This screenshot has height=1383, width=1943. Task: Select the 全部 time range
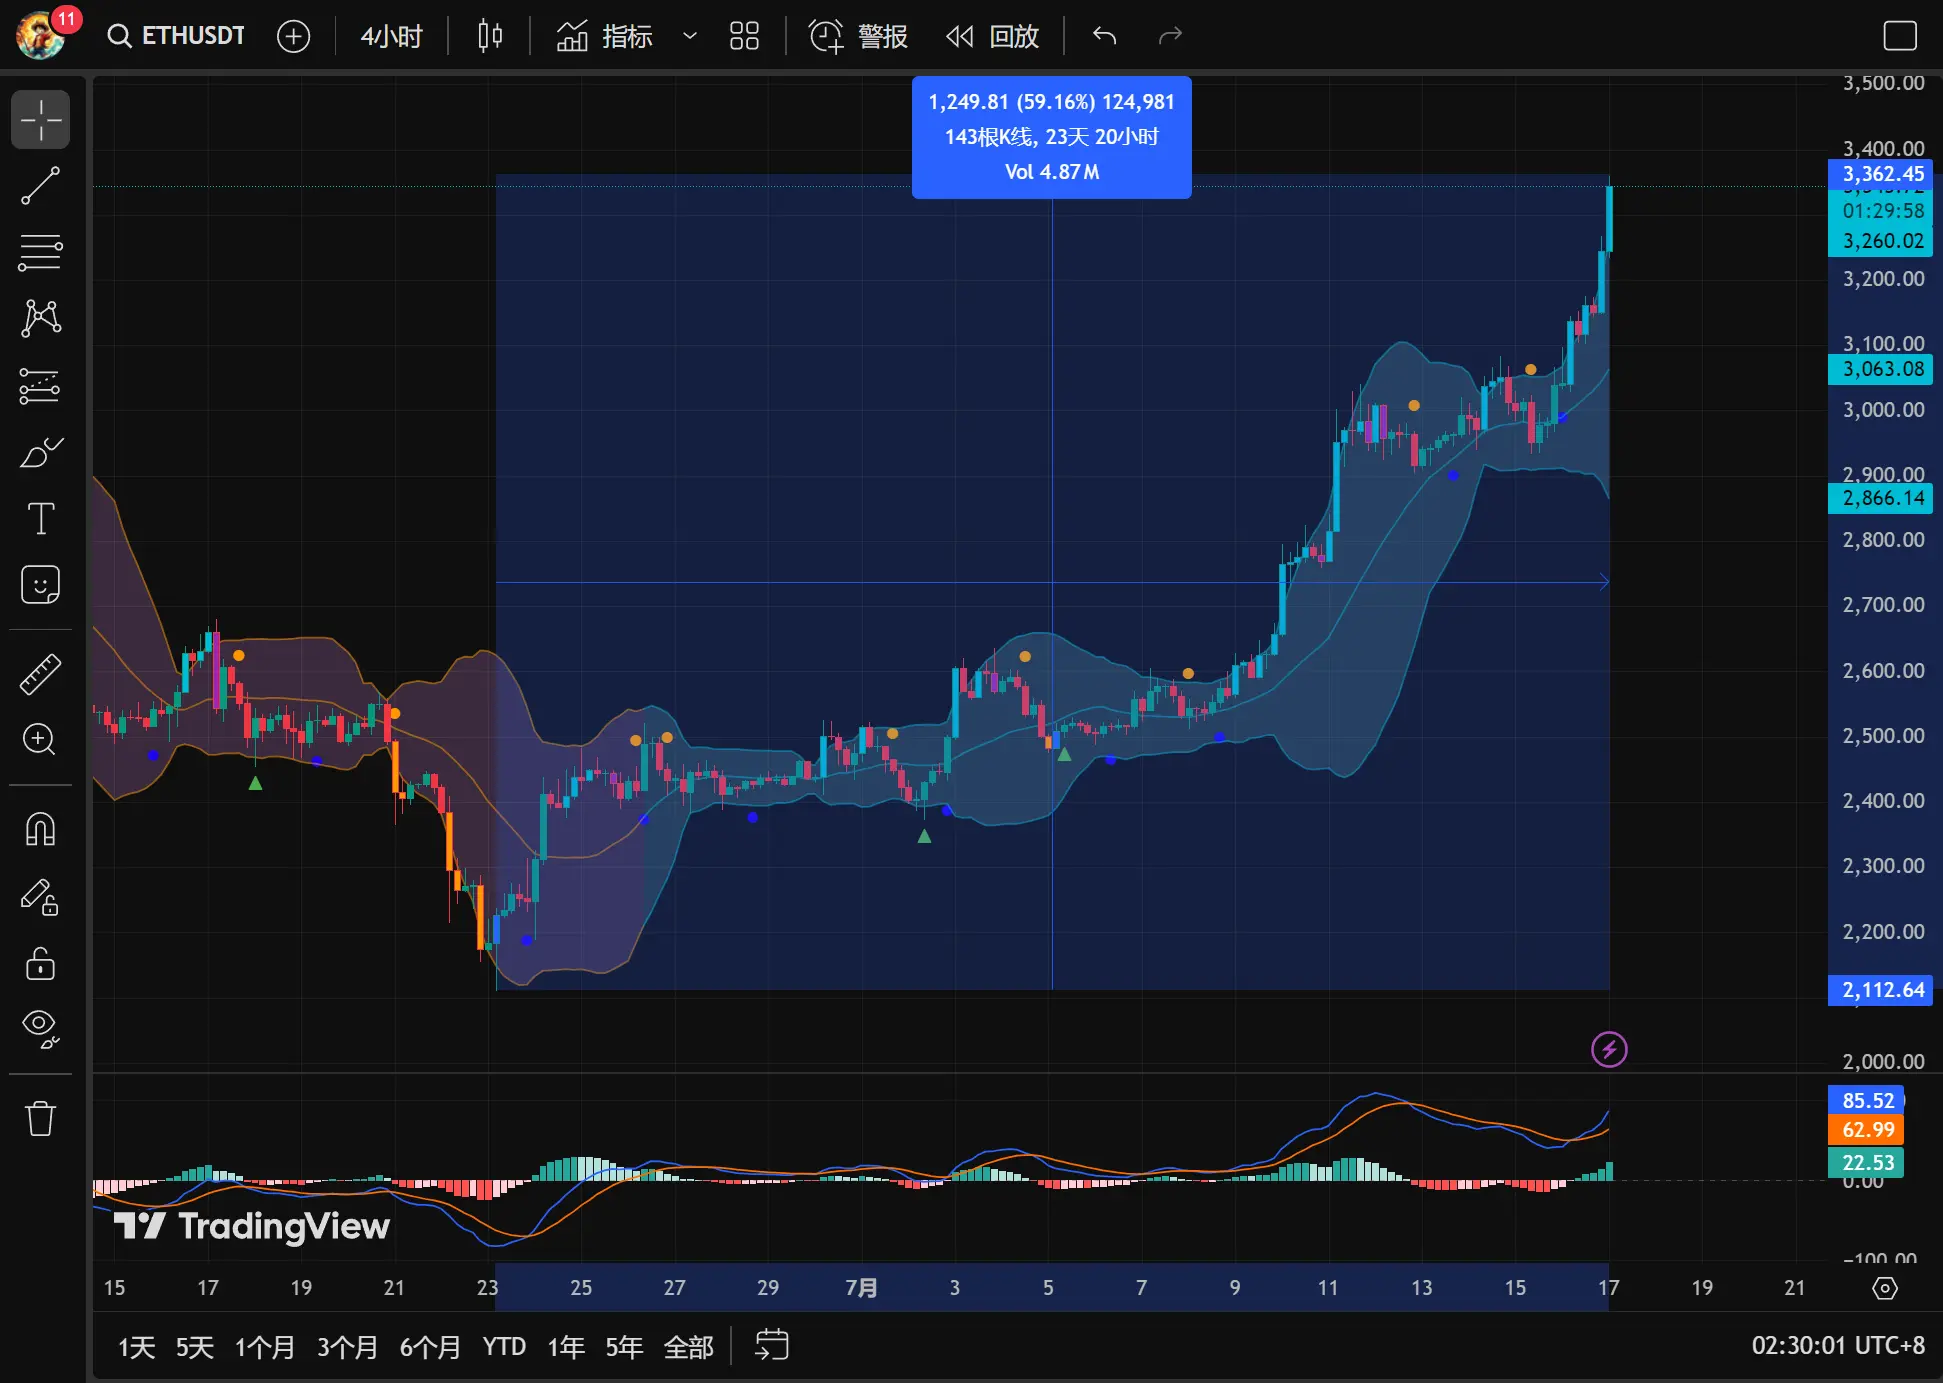tap(689, 1347)
